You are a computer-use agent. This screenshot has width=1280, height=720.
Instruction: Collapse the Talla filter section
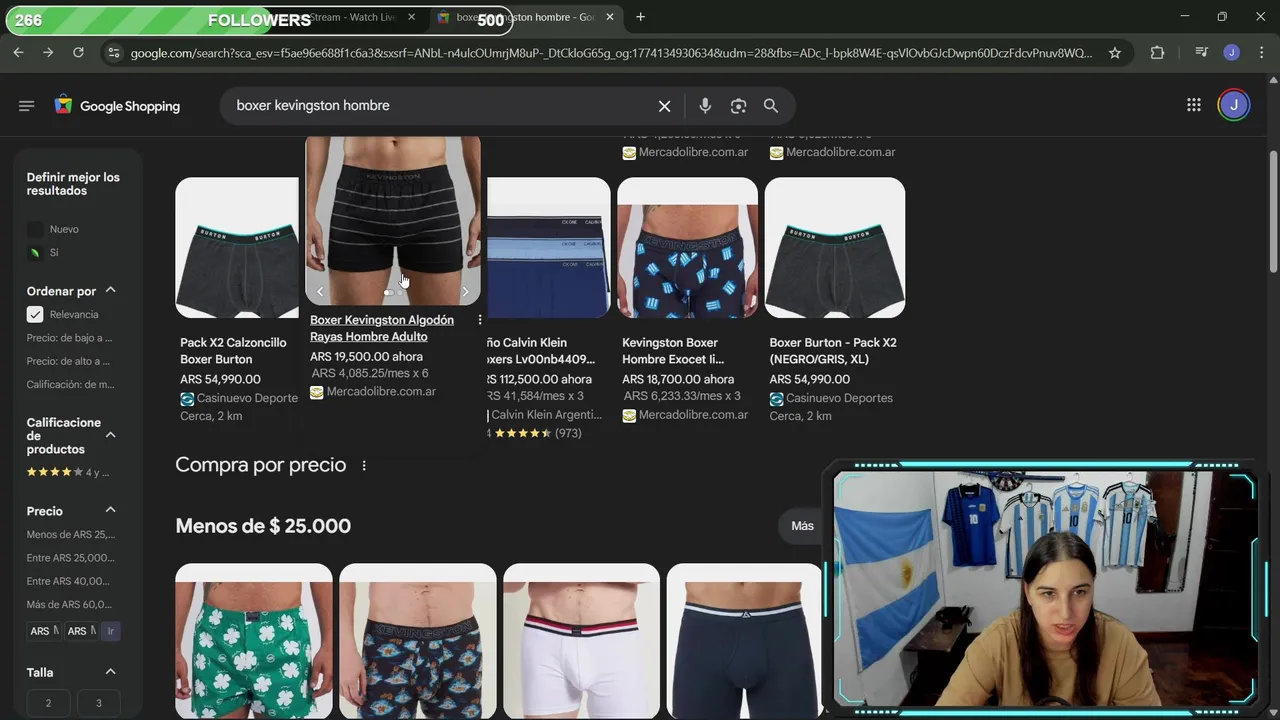coord(110,672)
